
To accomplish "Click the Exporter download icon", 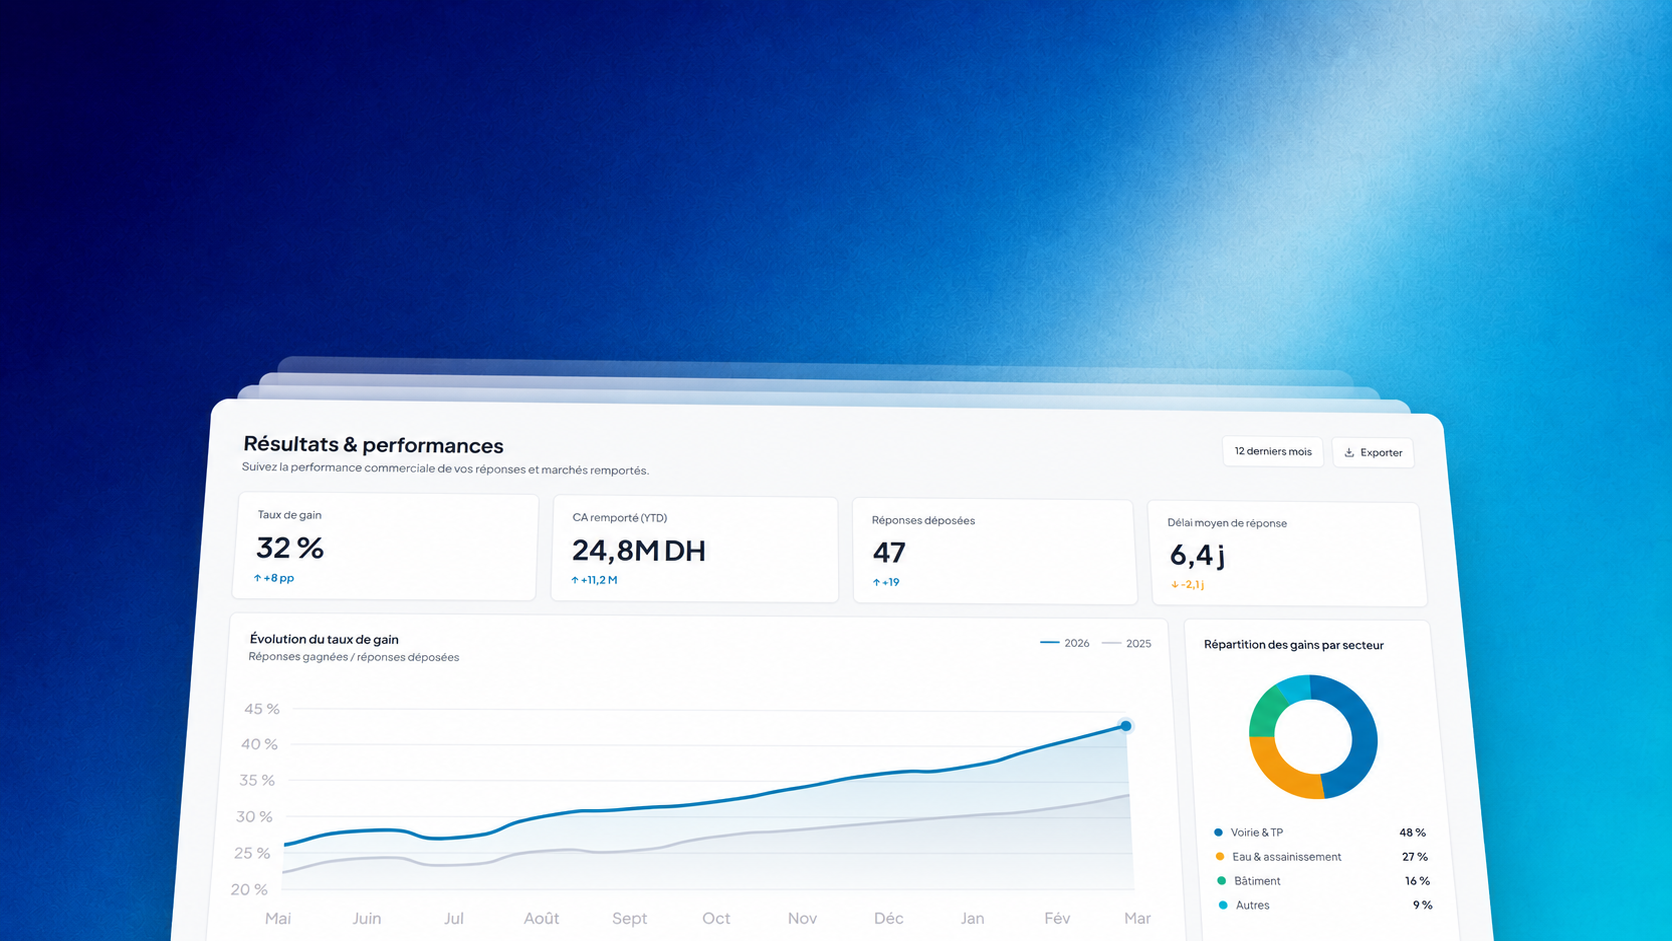I will click(x=1349, y=453).
